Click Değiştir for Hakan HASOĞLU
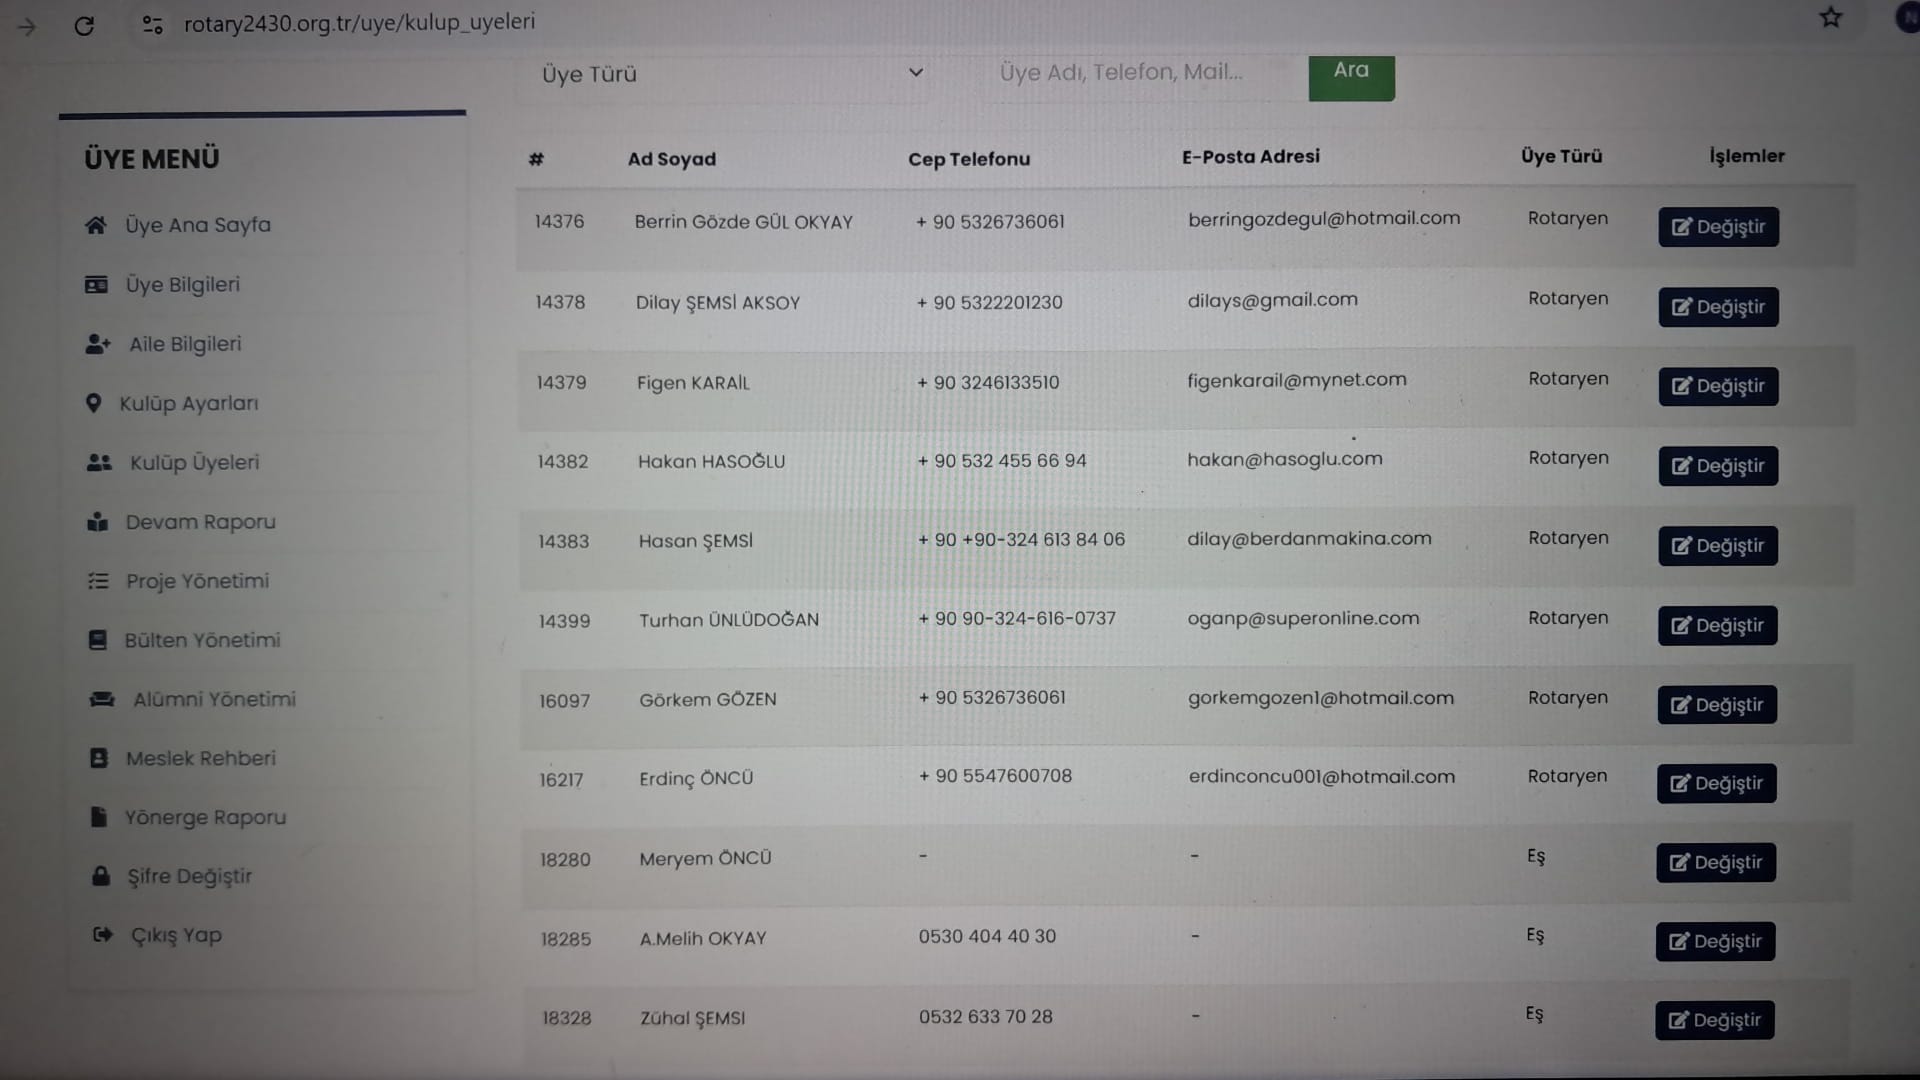The image size is (1920, 1080). pyautogui.click(x=1717, y=466)
